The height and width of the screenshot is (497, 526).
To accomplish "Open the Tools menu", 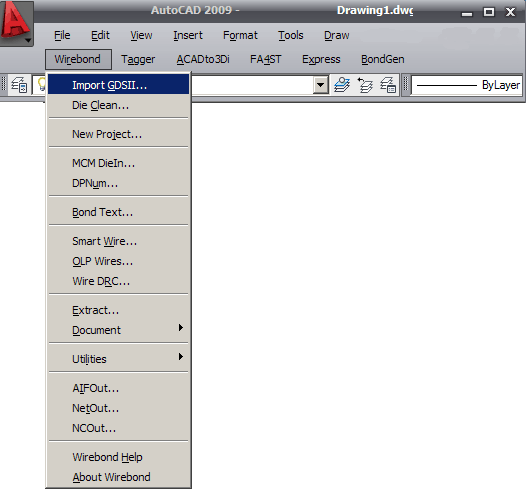I will 291,35.
